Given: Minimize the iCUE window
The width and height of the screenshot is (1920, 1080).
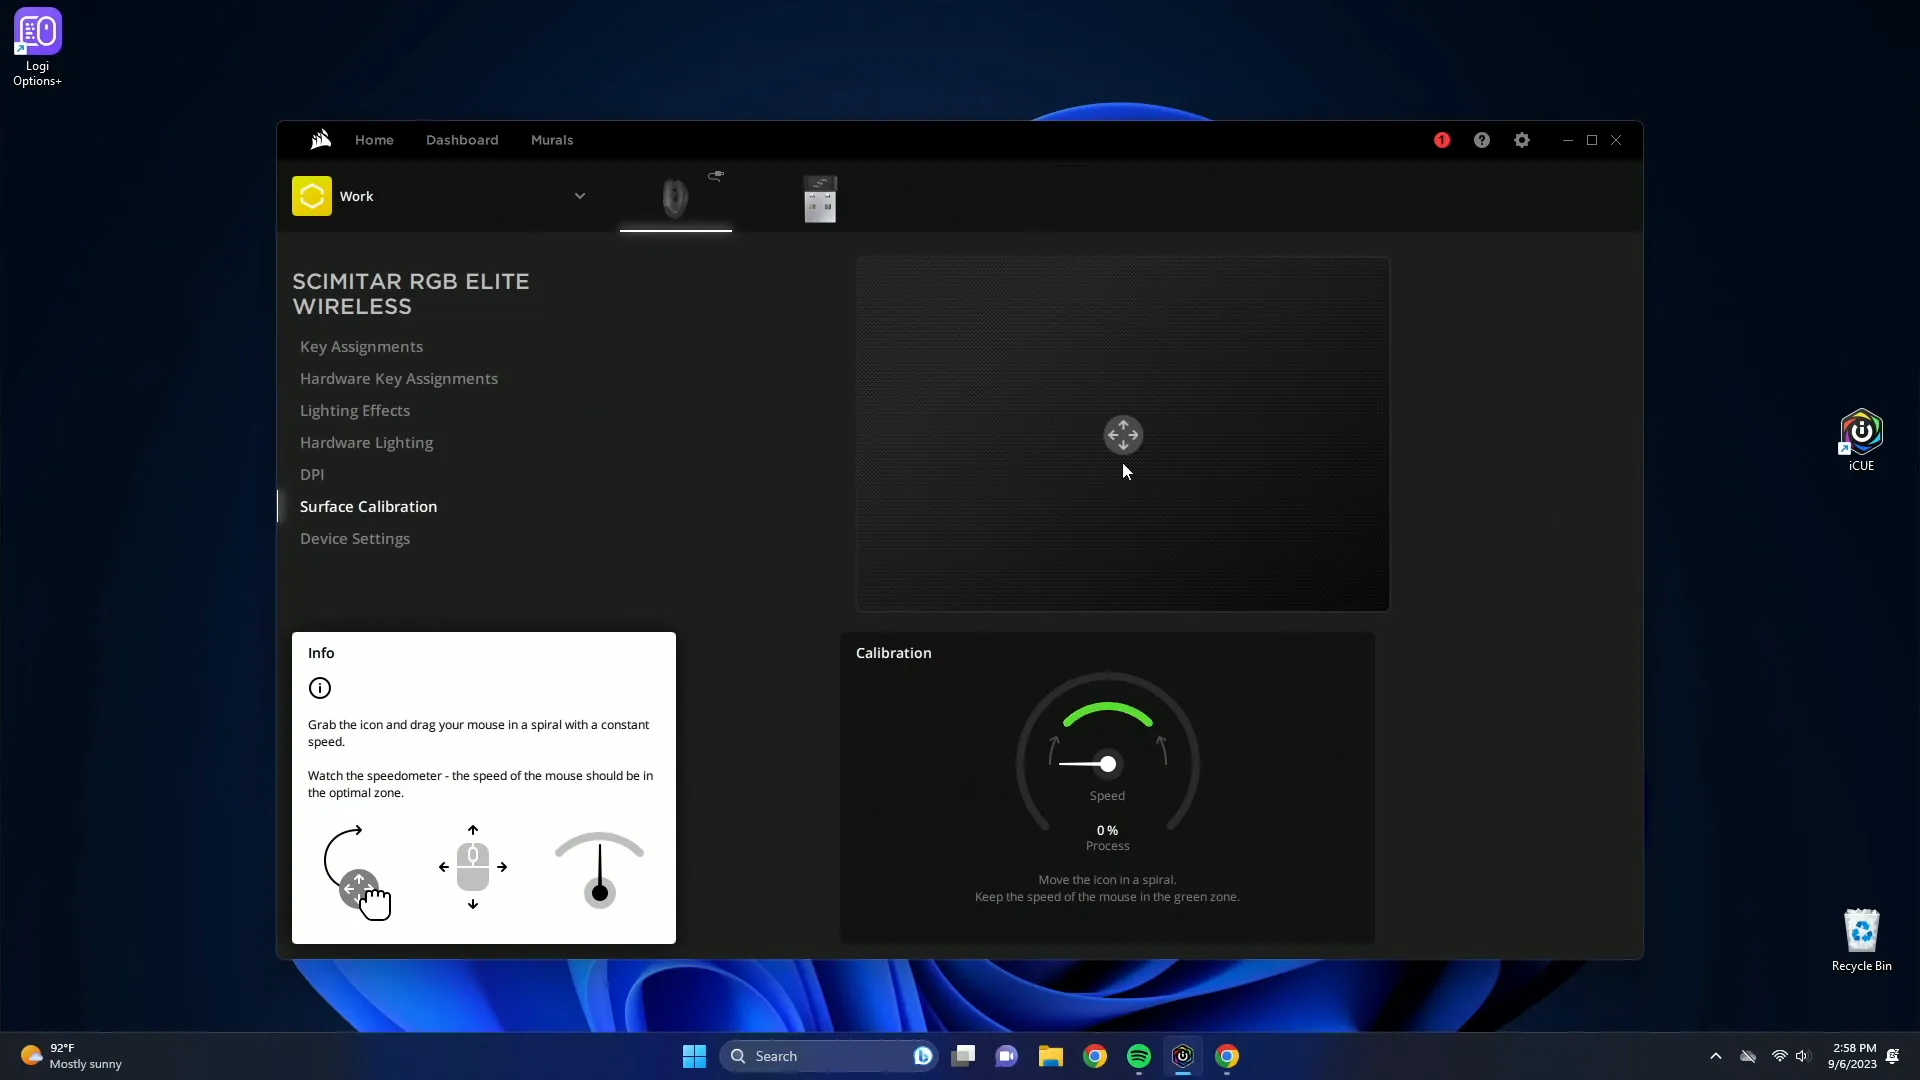Looking at the screenshot, I should (1568, 140).
